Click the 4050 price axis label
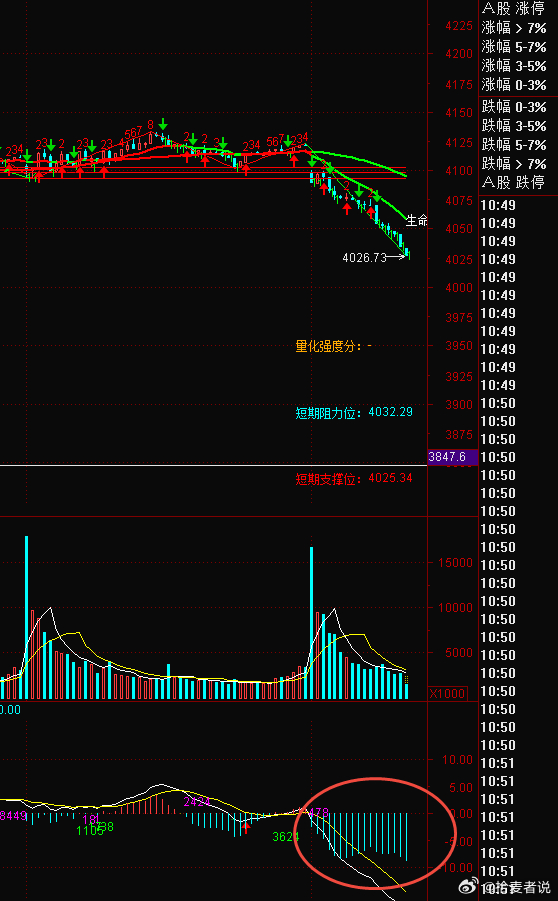The height and width of the screenshot is (901, 558). click(459, 229)
